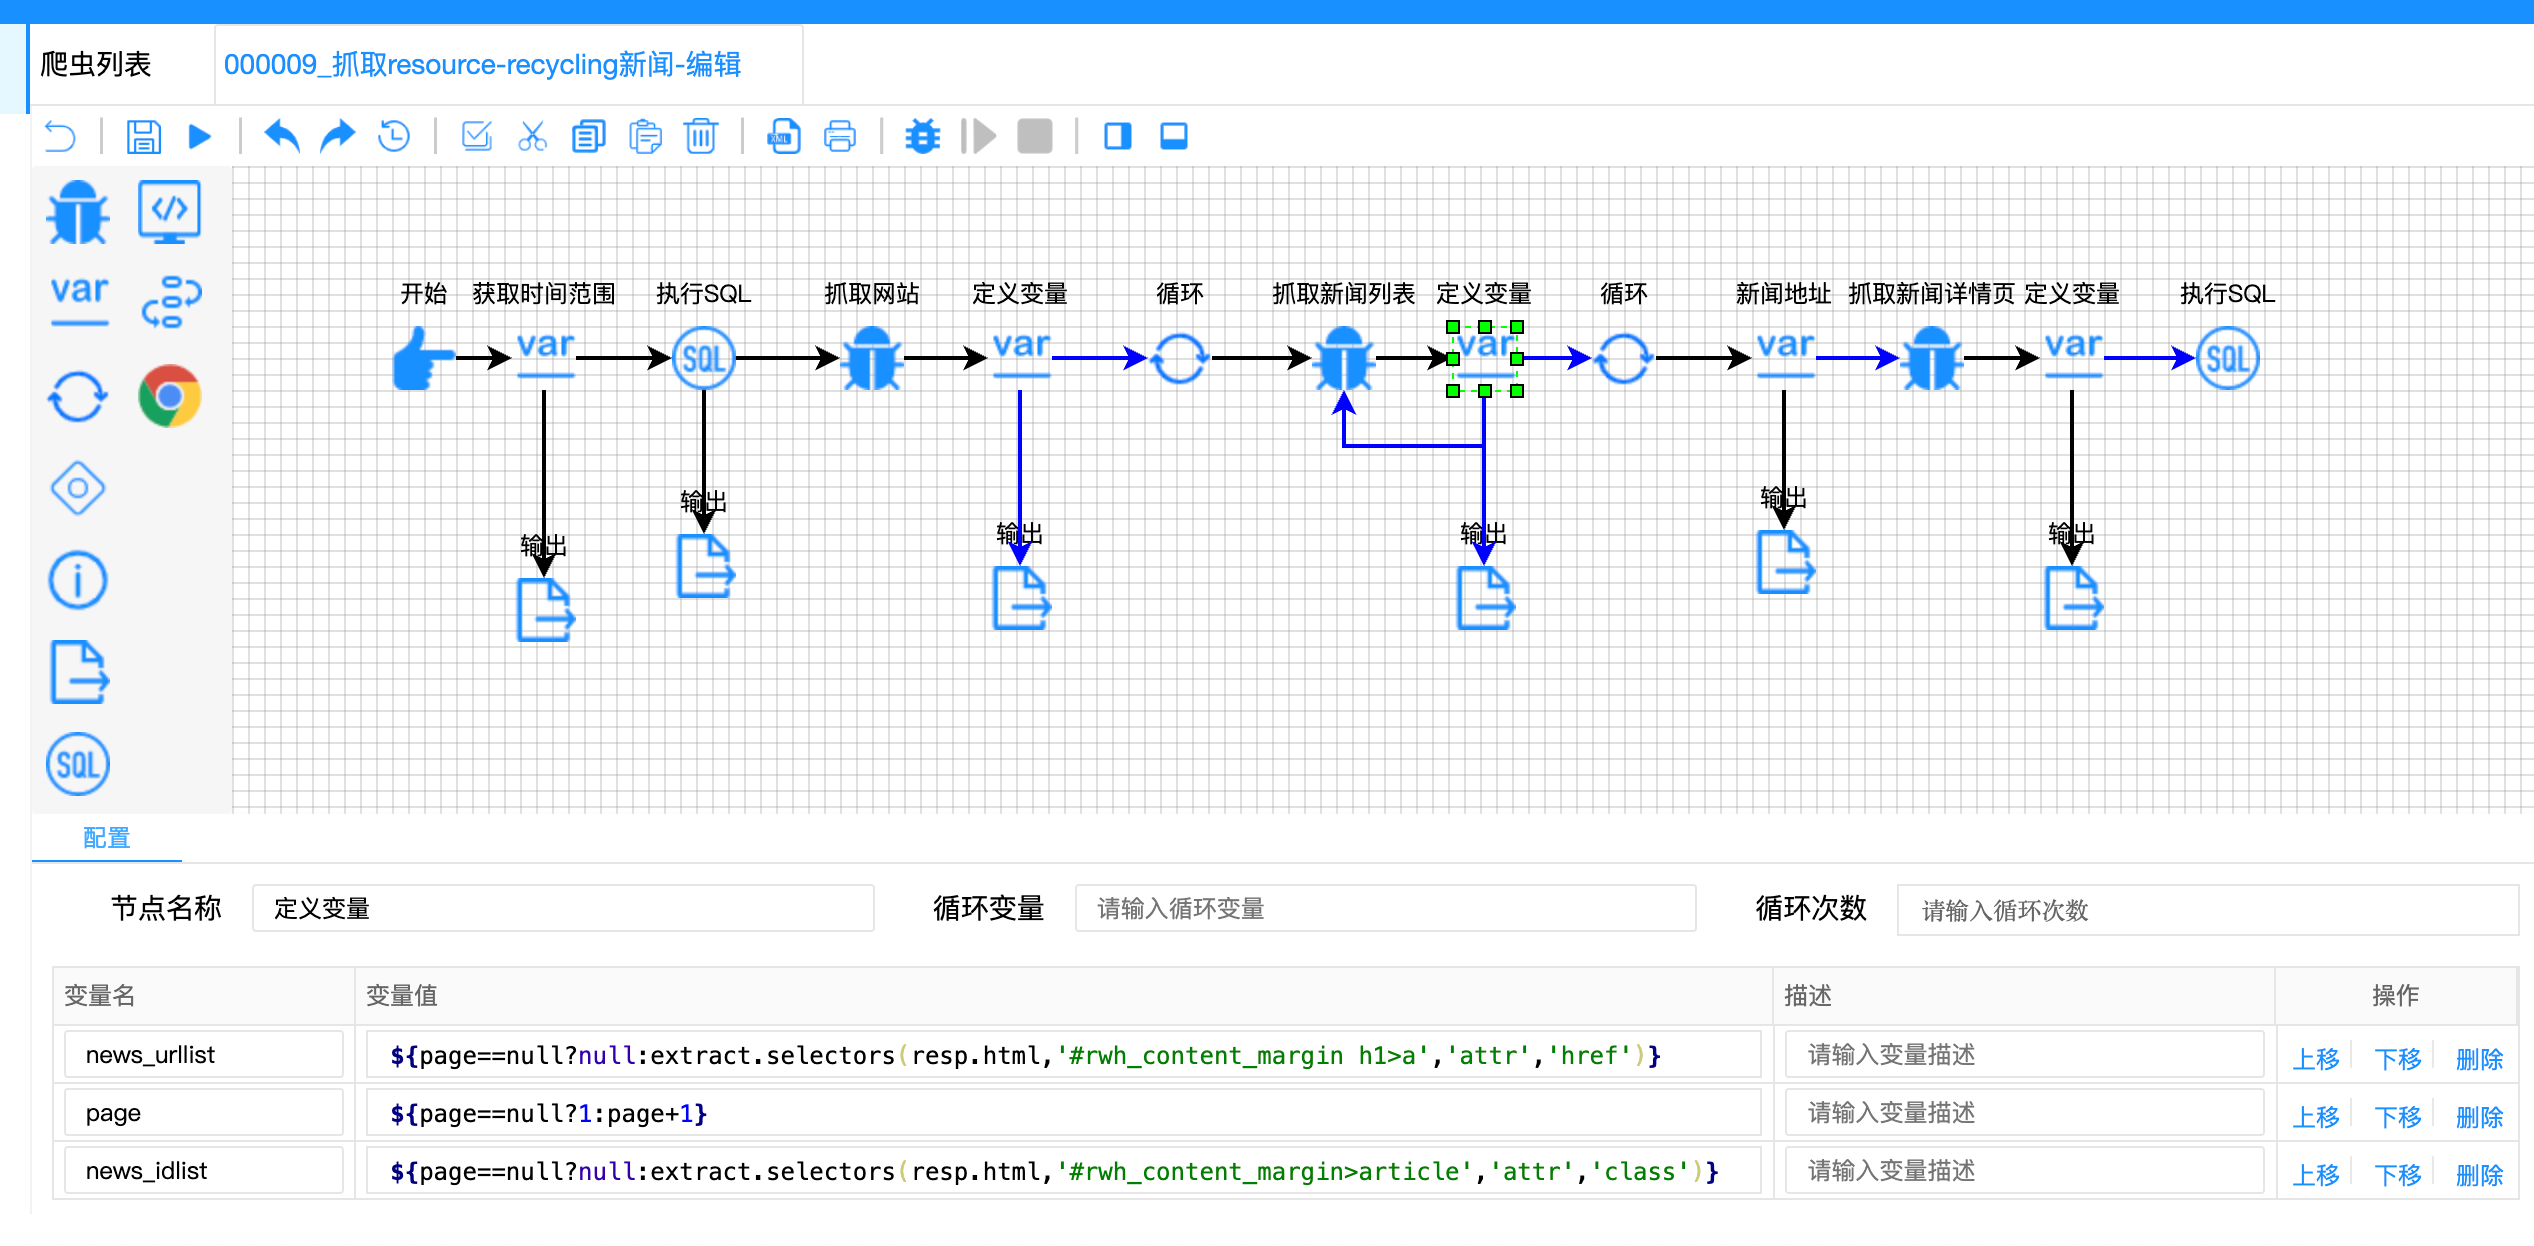The width and height of the screenshot is (2534, 1246).
Task: Click 下移 for the page variable row
Action: pyautogui.click(x=2397, y=1116)
